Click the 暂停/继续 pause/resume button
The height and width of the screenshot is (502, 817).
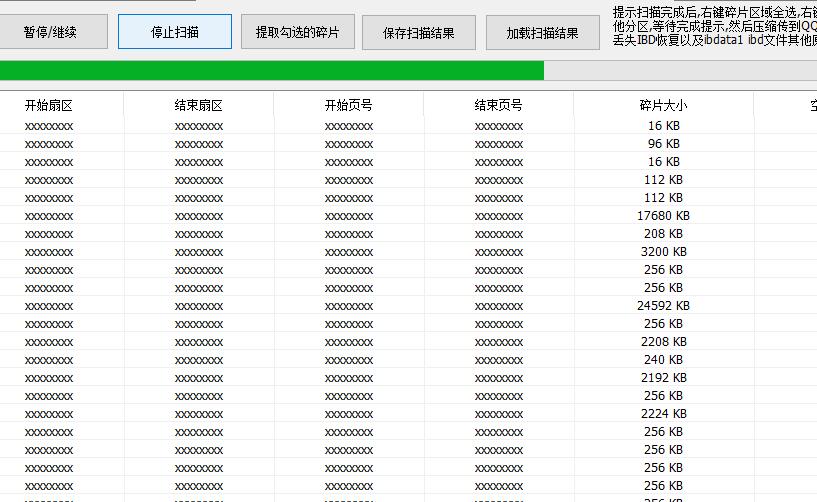coord(50,32)
